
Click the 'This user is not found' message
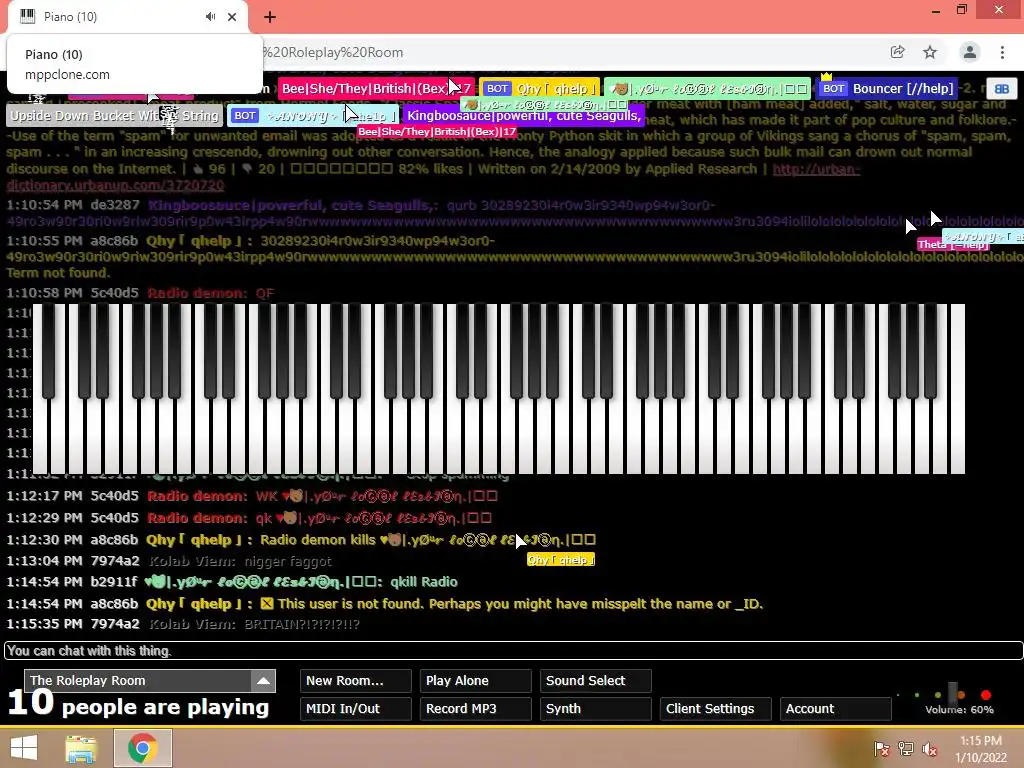click(x=511, y=604)
